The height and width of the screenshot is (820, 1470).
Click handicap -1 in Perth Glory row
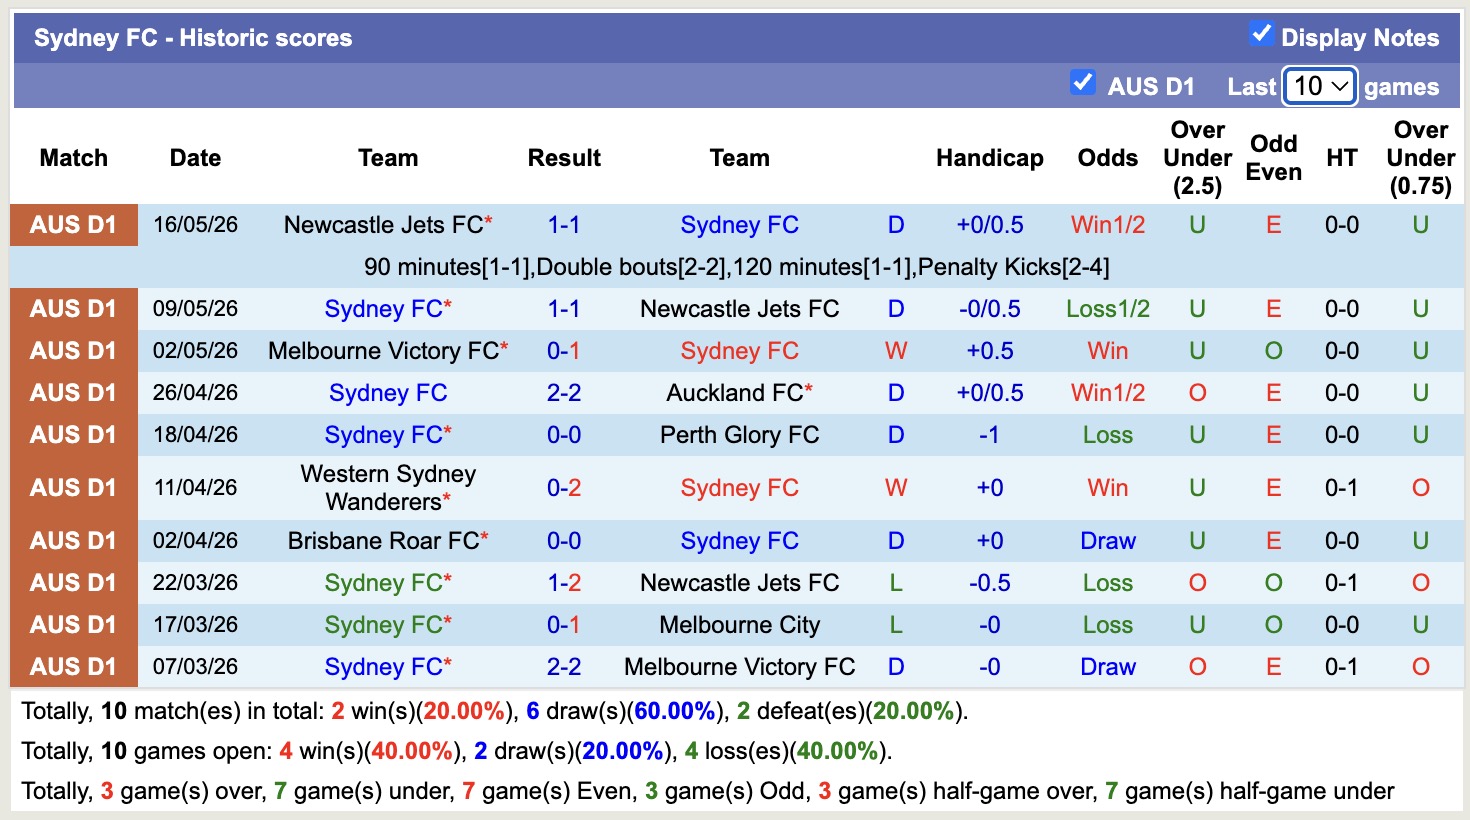[x=989, y=435]
